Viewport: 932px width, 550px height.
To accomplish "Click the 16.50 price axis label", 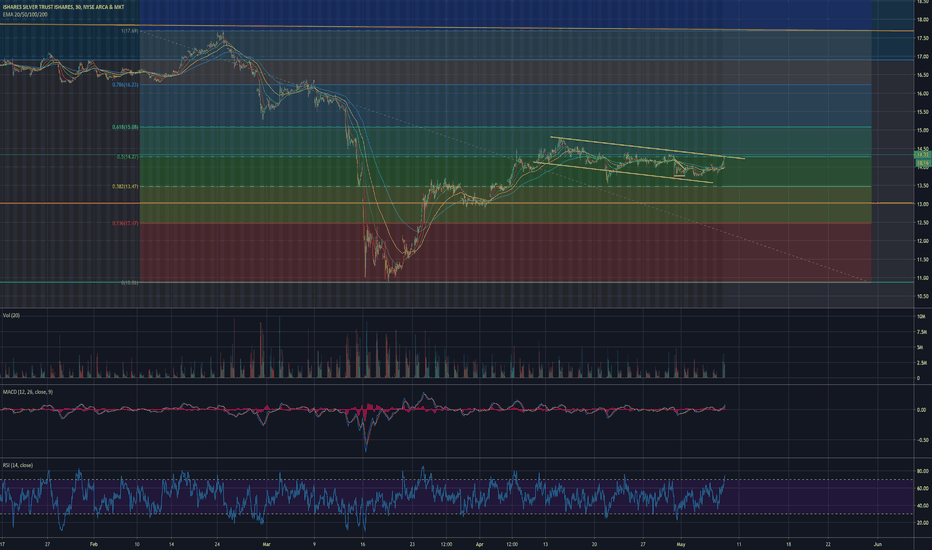I will (922, 75).
